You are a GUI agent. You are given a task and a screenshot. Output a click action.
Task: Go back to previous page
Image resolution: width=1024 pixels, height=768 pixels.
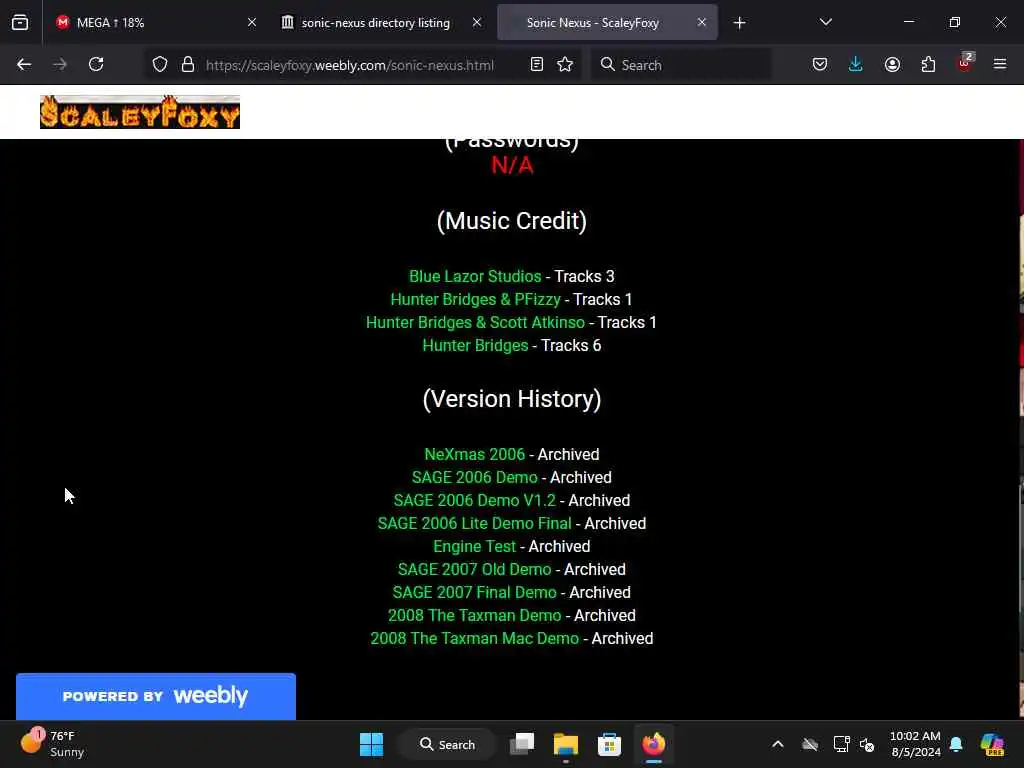pyautogui.click(x=24, y=65)
